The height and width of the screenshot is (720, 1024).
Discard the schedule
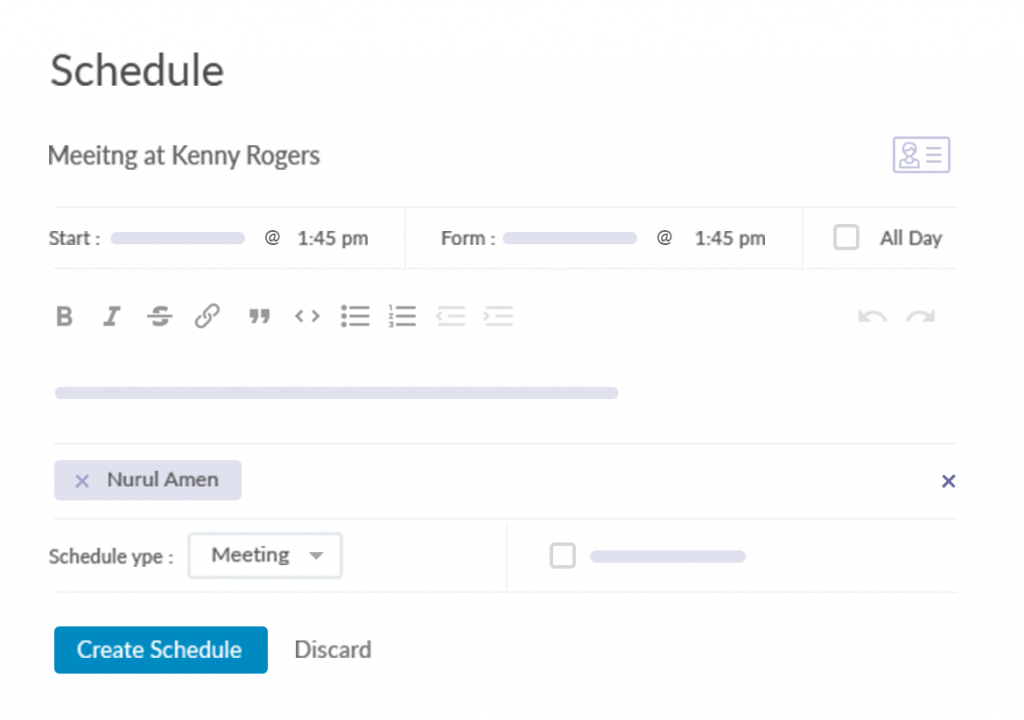pyautogui.click(x=333, y=650)
